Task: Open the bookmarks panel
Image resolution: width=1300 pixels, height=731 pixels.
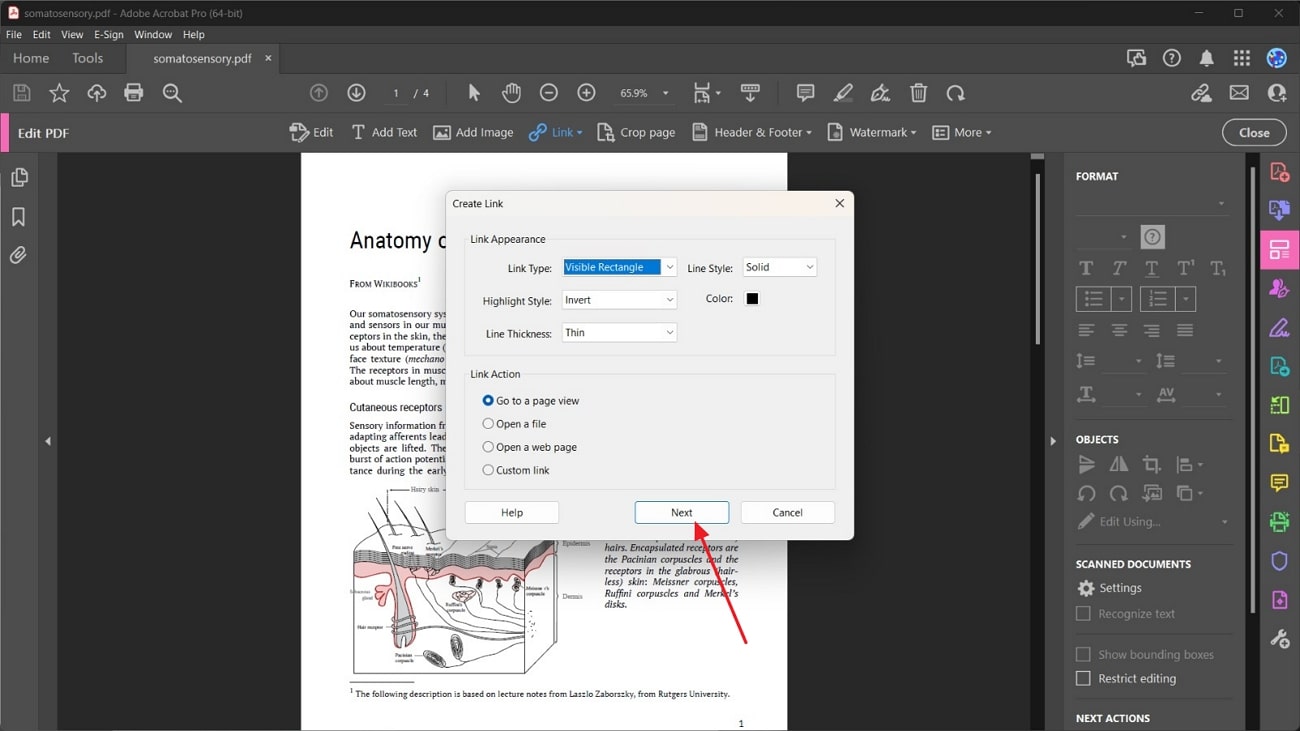Action: (19, 217)
